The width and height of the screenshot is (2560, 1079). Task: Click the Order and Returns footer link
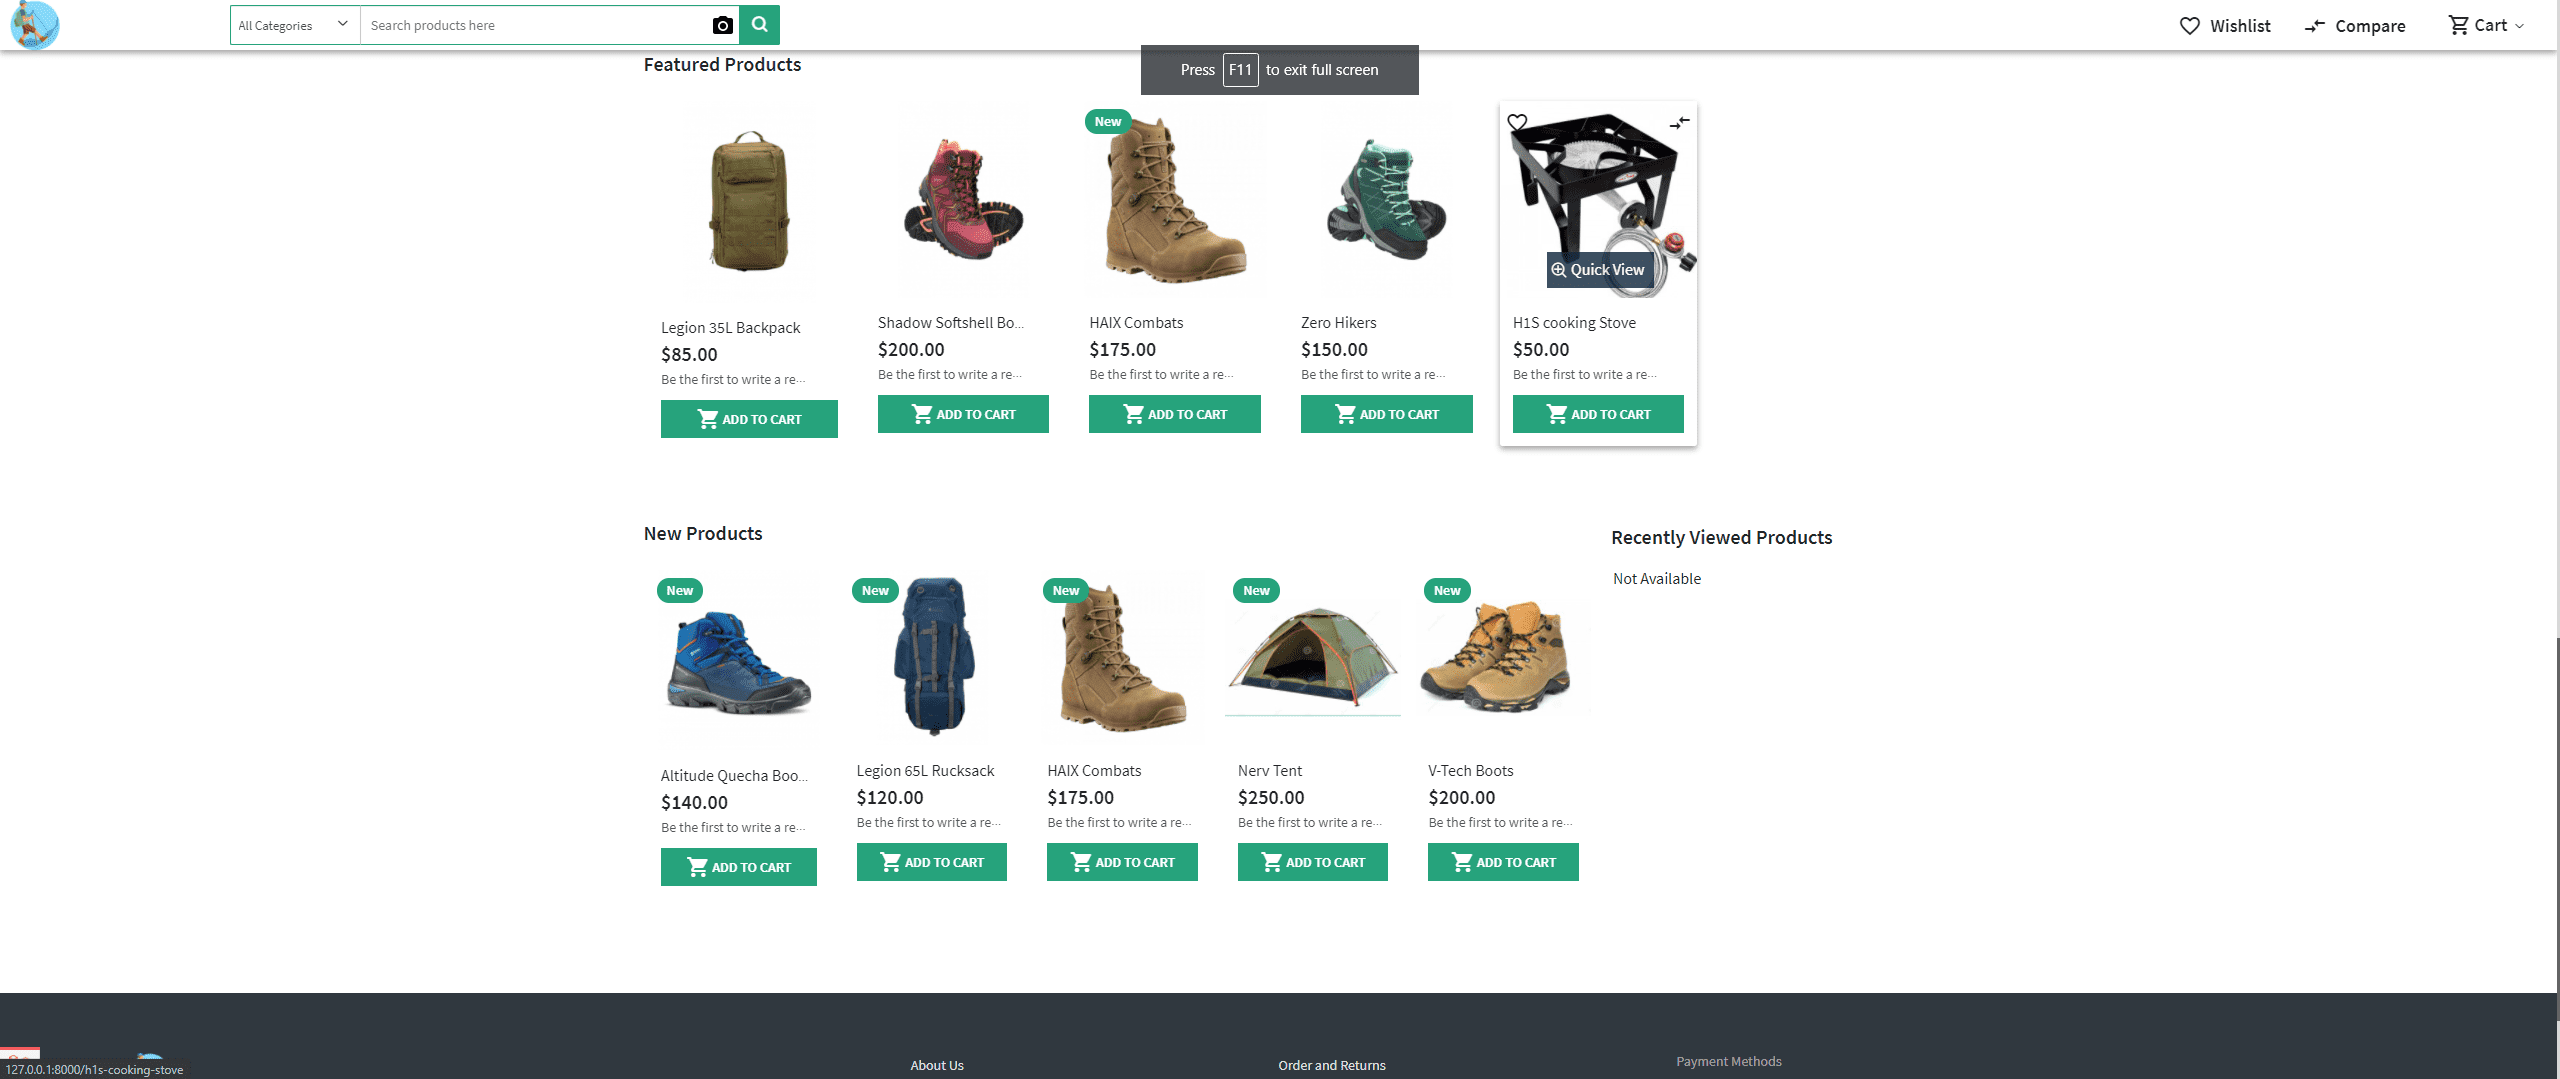coord(1331,1065)
